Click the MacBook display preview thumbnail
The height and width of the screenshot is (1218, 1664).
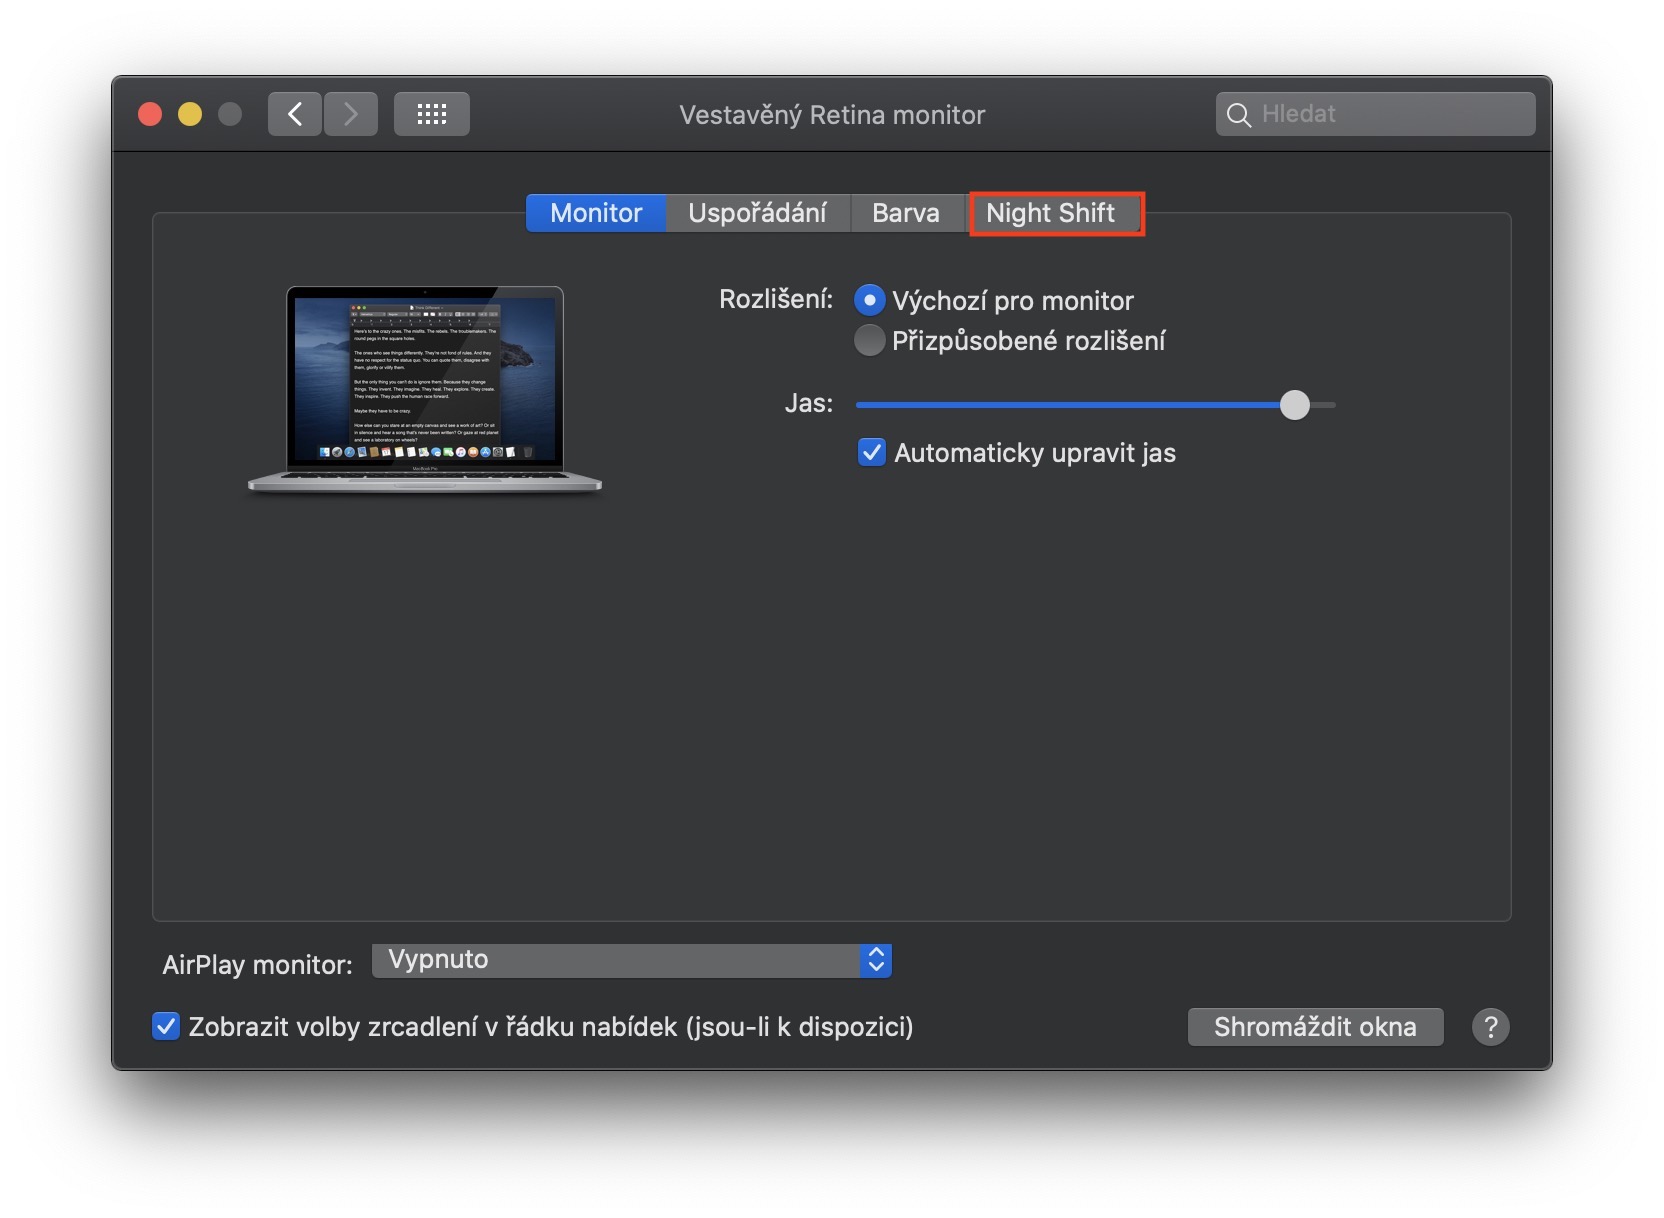click(x=425, y=390)
